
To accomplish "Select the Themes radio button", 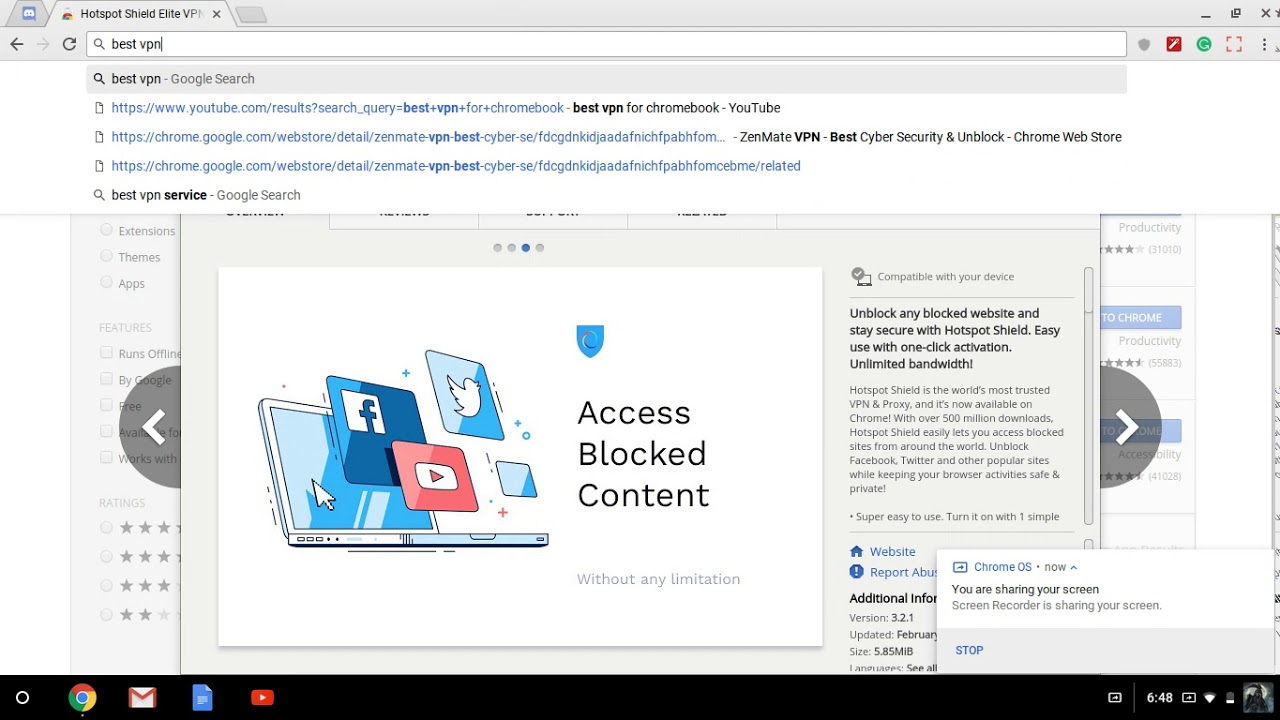I will (x=106, y=256).
